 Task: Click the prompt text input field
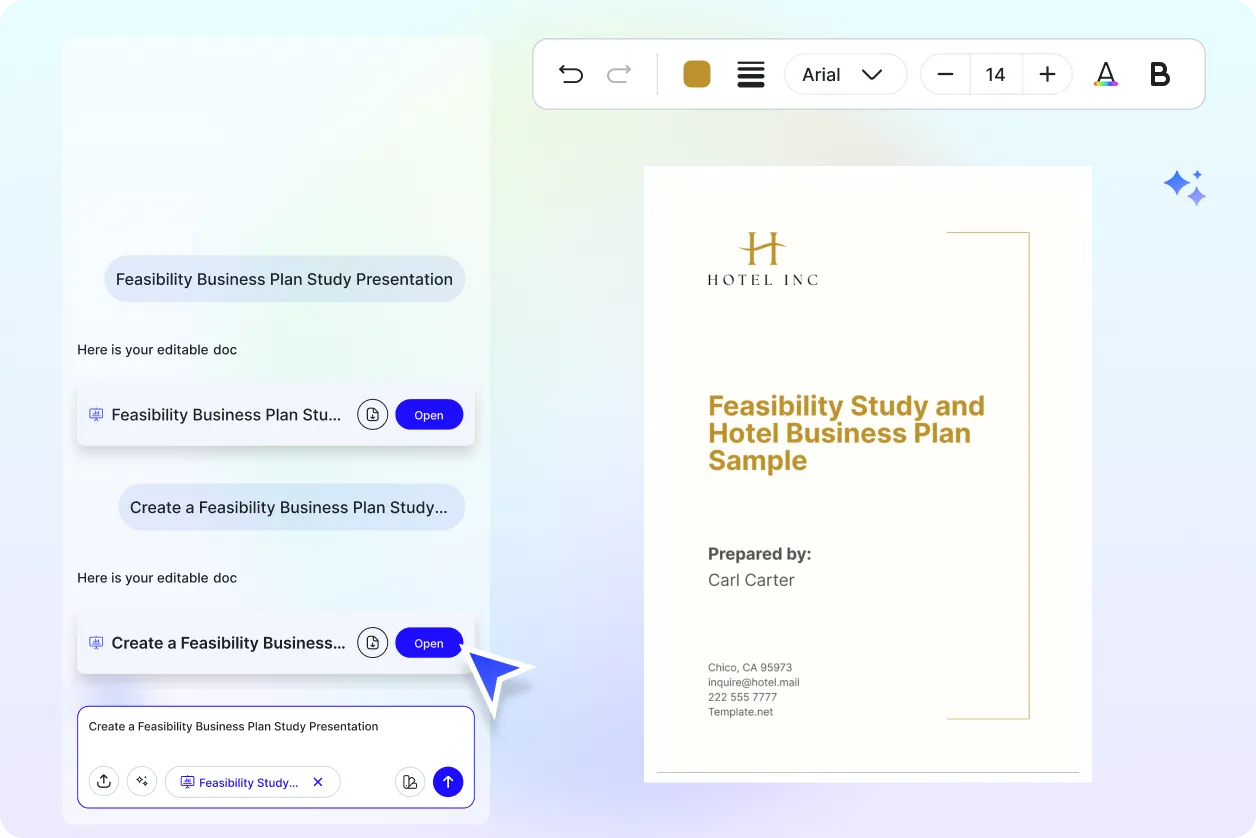pyautogui.click(x=233, y=726)
